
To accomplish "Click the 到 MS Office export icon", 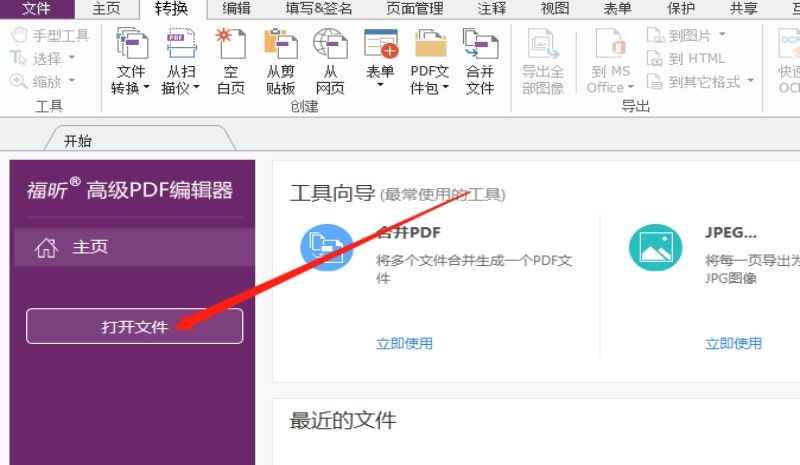I will [x=610, y=44].
